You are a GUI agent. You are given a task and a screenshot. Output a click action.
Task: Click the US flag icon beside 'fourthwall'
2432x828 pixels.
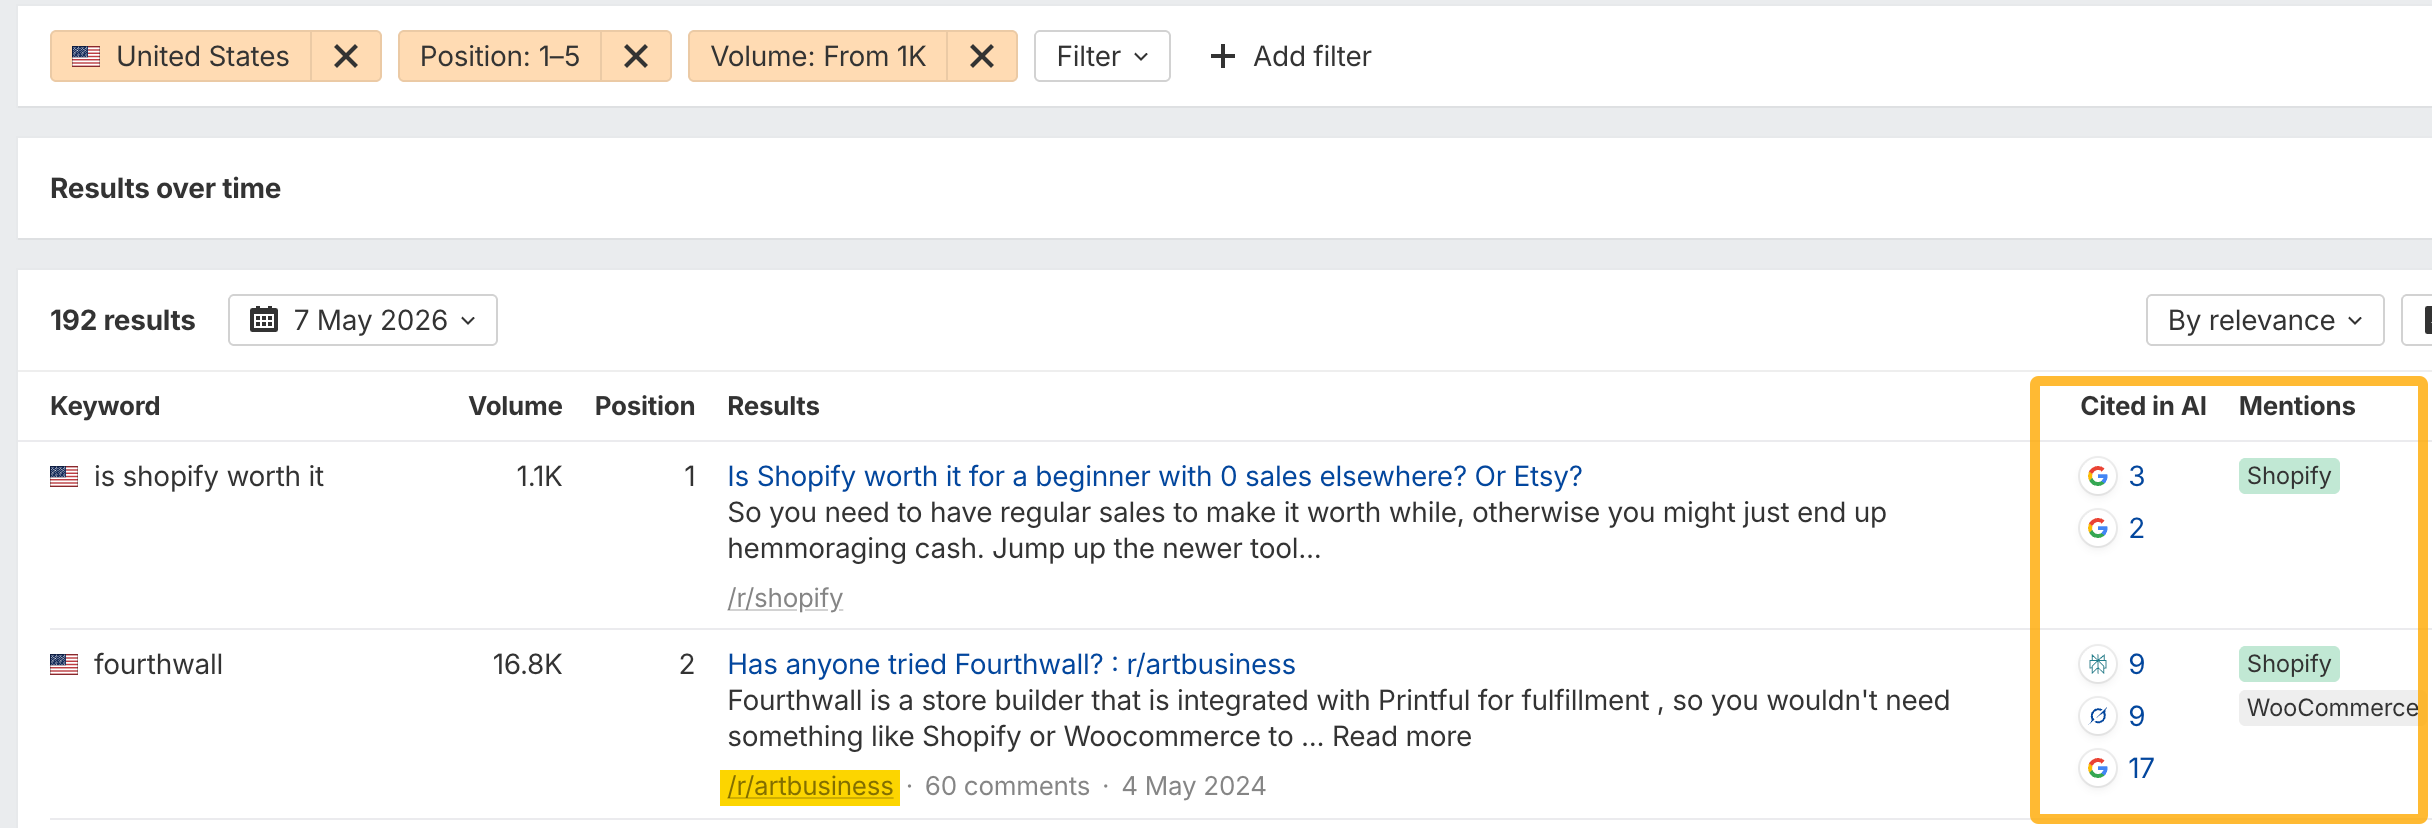tap(64, 664)
